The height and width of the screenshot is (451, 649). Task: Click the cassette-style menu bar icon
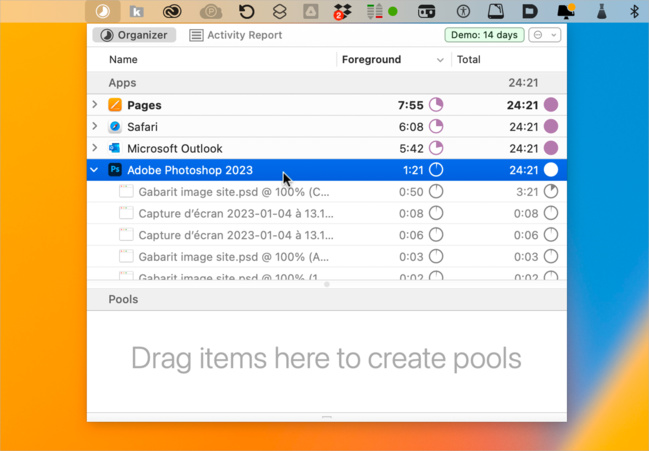coord(427,12)
